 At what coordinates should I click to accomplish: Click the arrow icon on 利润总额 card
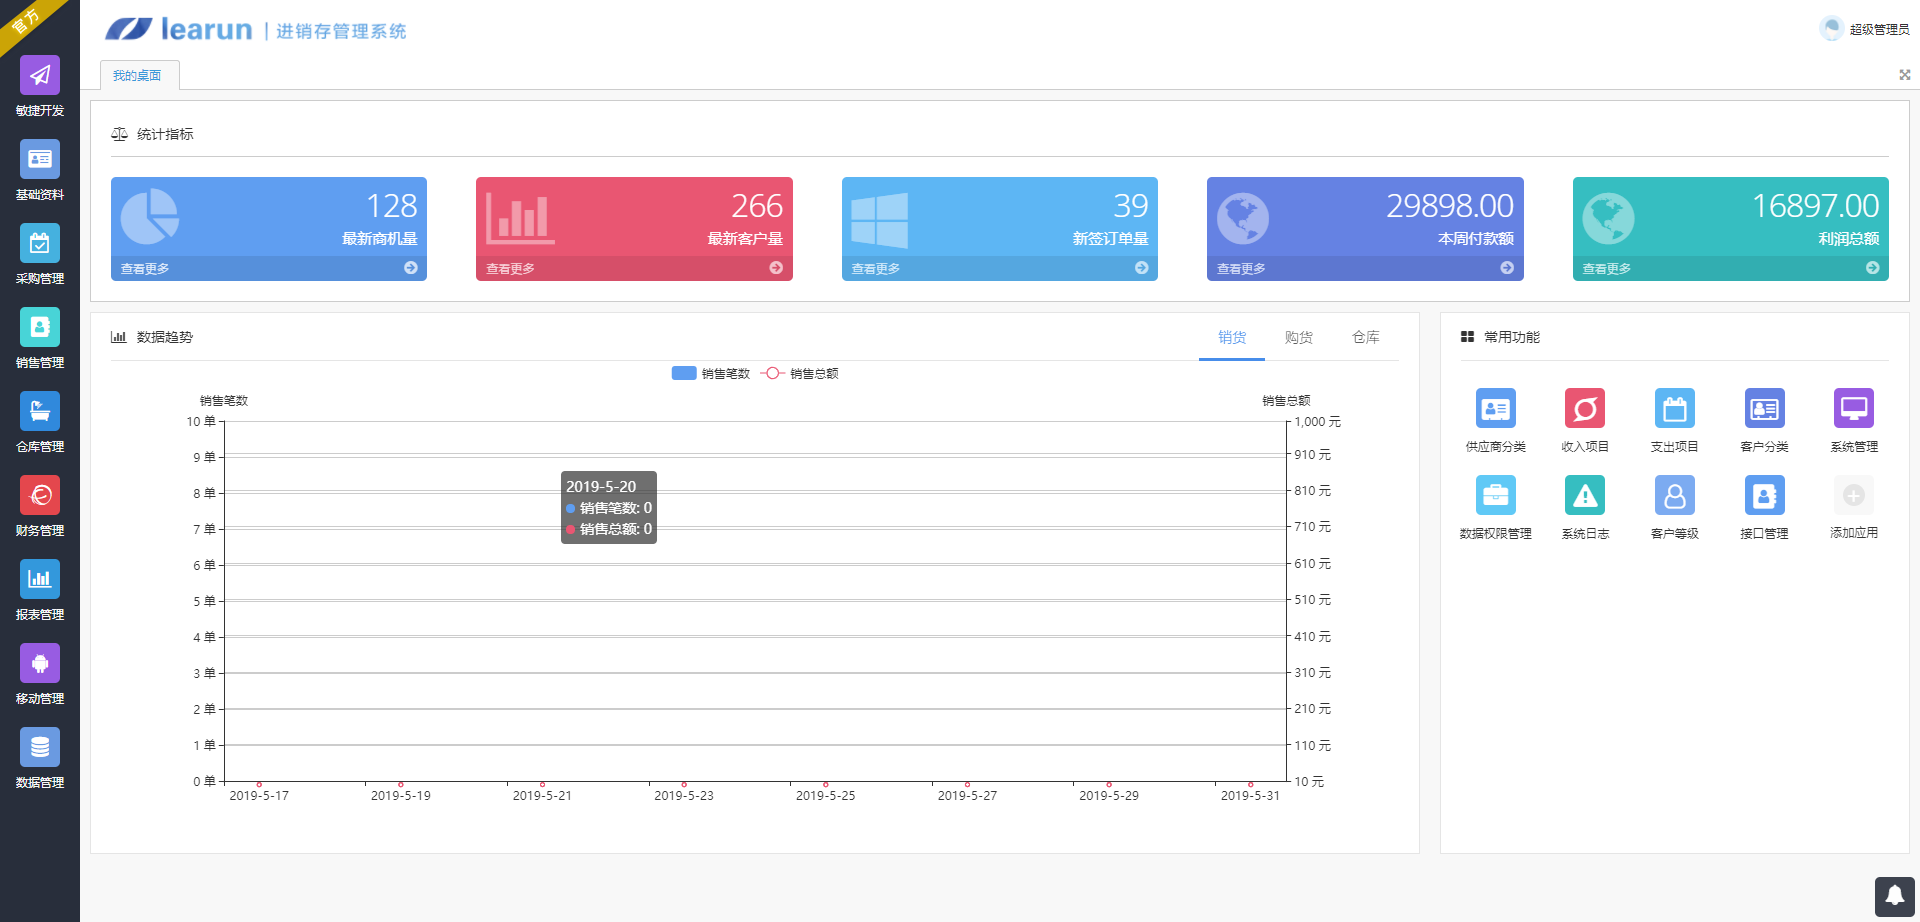1873,268
